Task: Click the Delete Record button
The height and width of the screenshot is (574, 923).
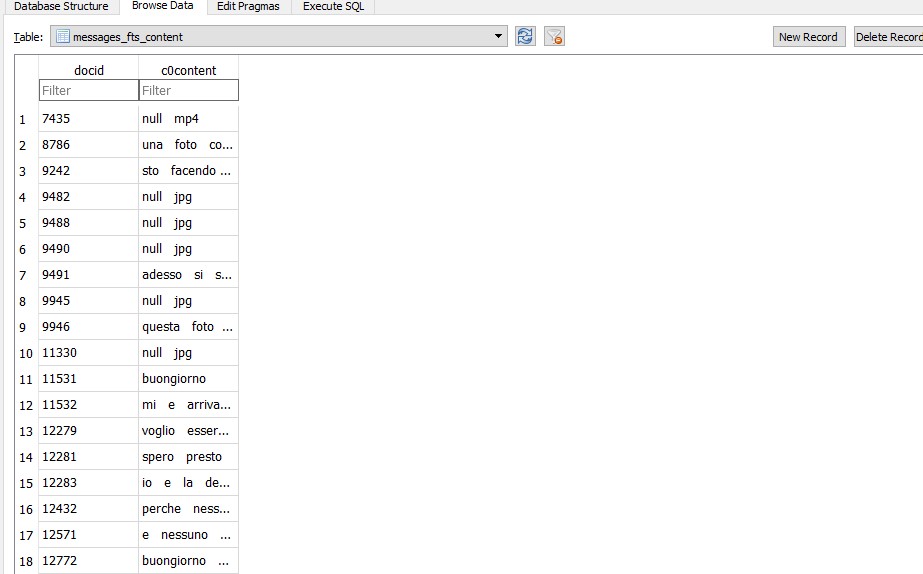Action: [888, 37]
